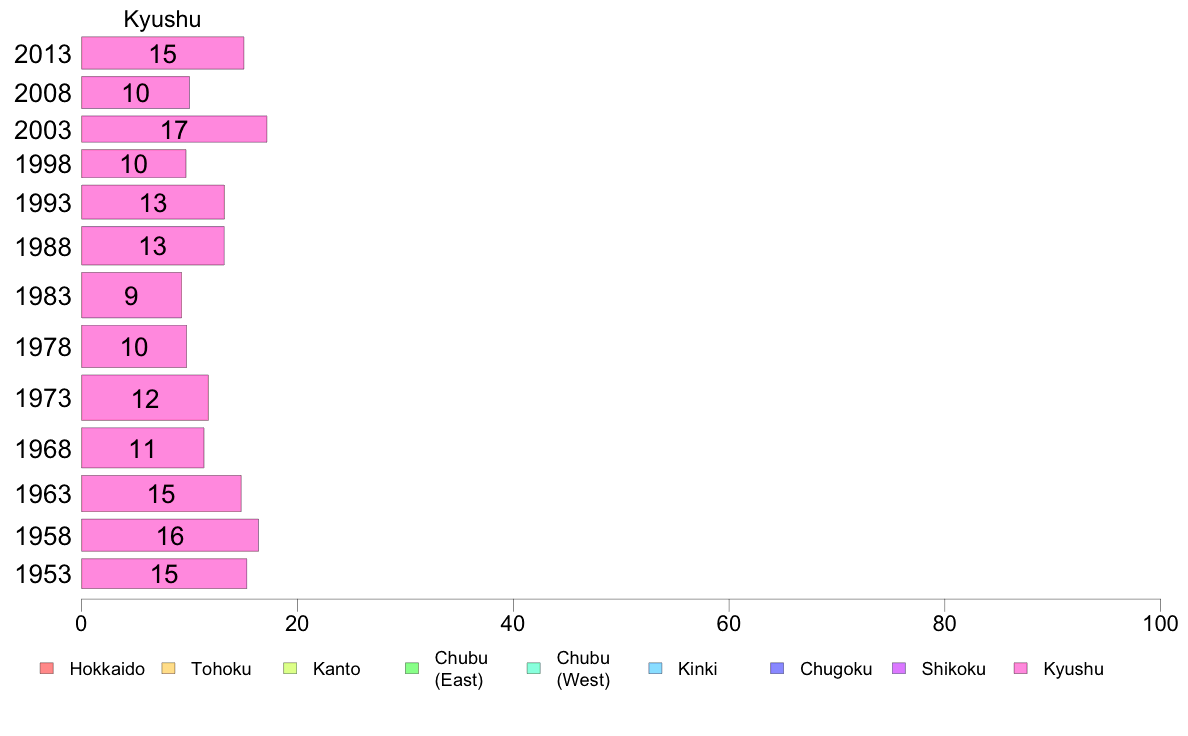The width and height of the screenshot is (1188, 736).
Task: Click the 1958 bar with value 16
Action: (x=170, y=535)
